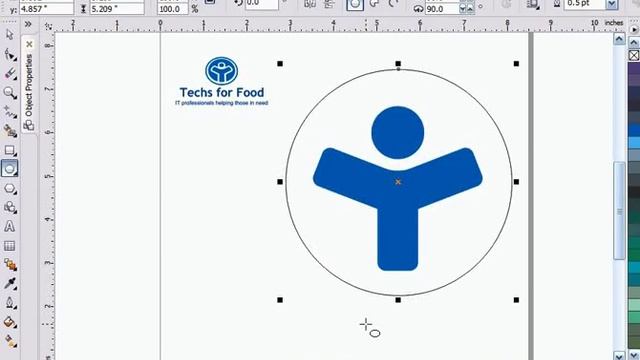Edit the y position field 4.857
The image size is (640, 360).
coord(46,9)
